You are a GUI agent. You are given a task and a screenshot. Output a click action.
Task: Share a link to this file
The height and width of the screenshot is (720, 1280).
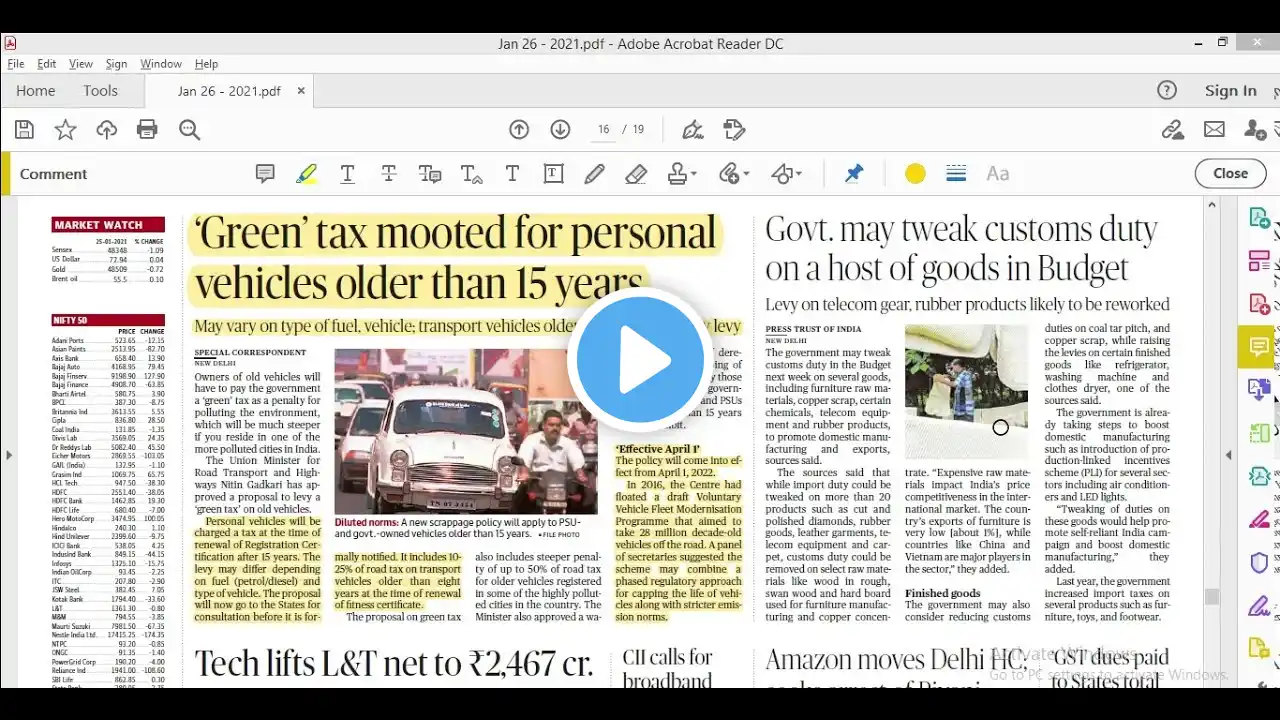(1173, 129)
